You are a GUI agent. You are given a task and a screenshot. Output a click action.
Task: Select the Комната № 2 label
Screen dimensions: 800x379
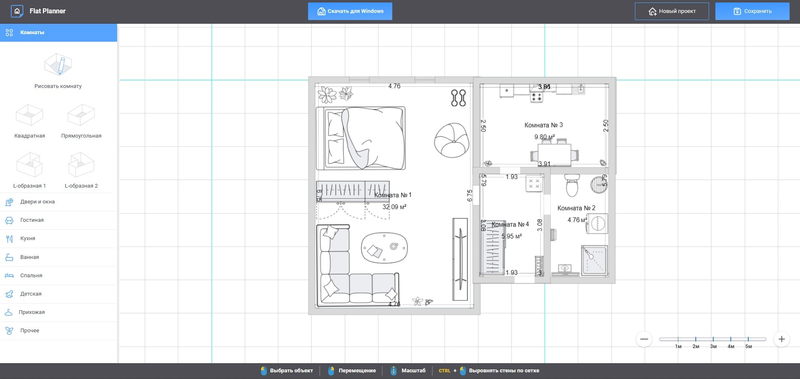[x=577, y=208]
